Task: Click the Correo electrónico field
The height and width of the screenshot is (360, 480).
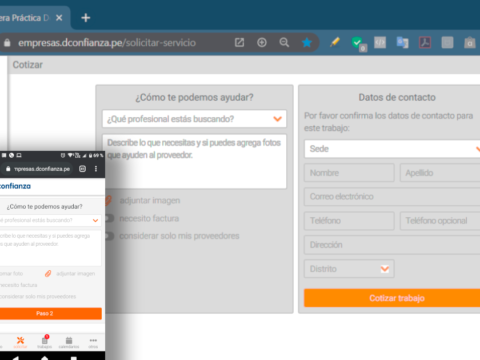Action: pyautogui.click(x=392, y=196)
